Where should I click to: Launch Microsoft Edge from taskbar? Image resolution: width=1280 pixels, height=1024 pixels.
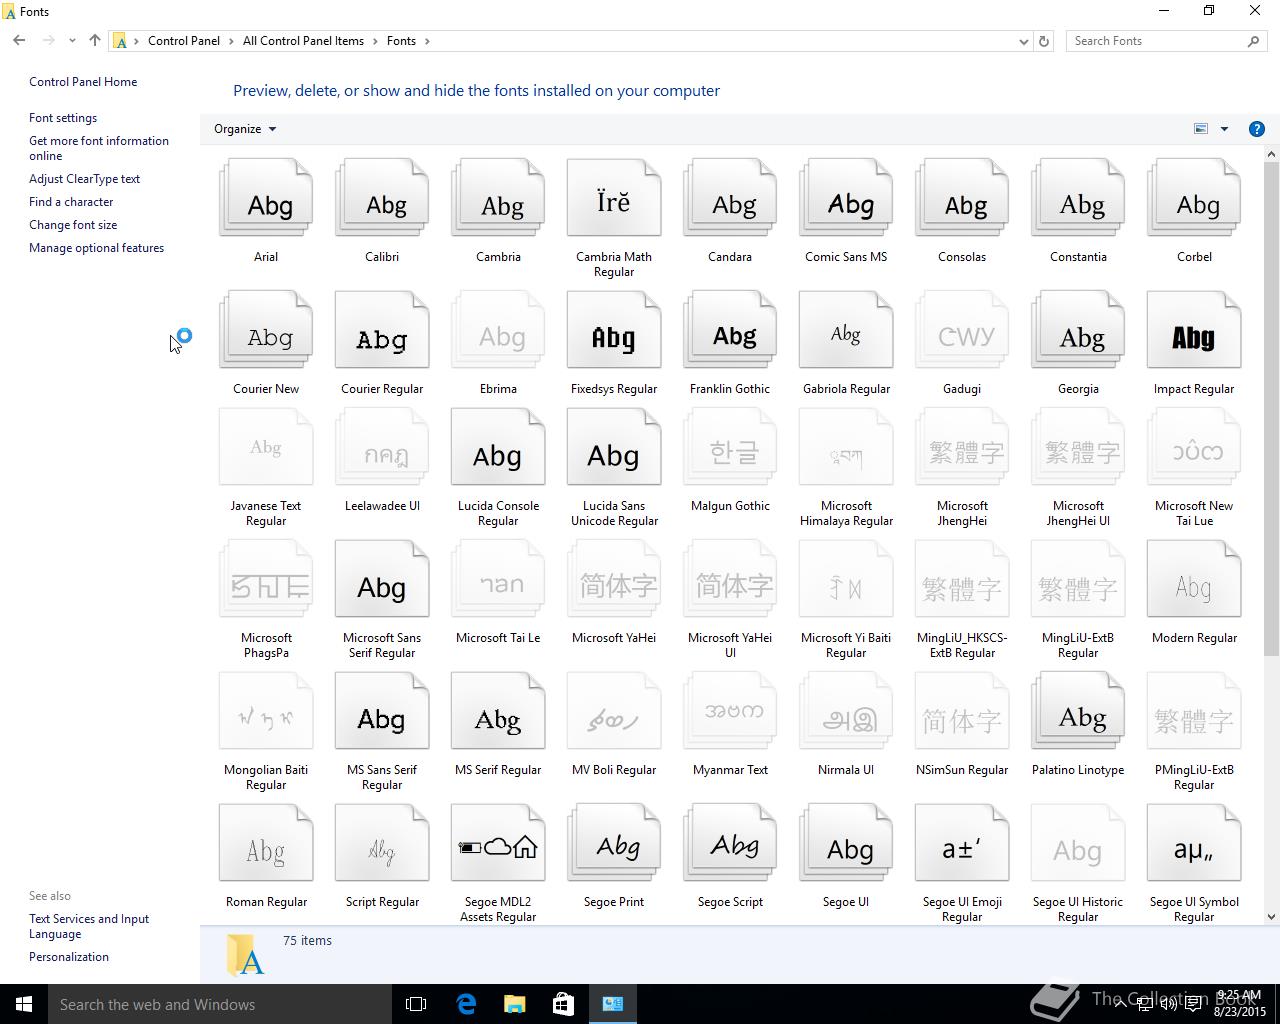[466, 1004]
